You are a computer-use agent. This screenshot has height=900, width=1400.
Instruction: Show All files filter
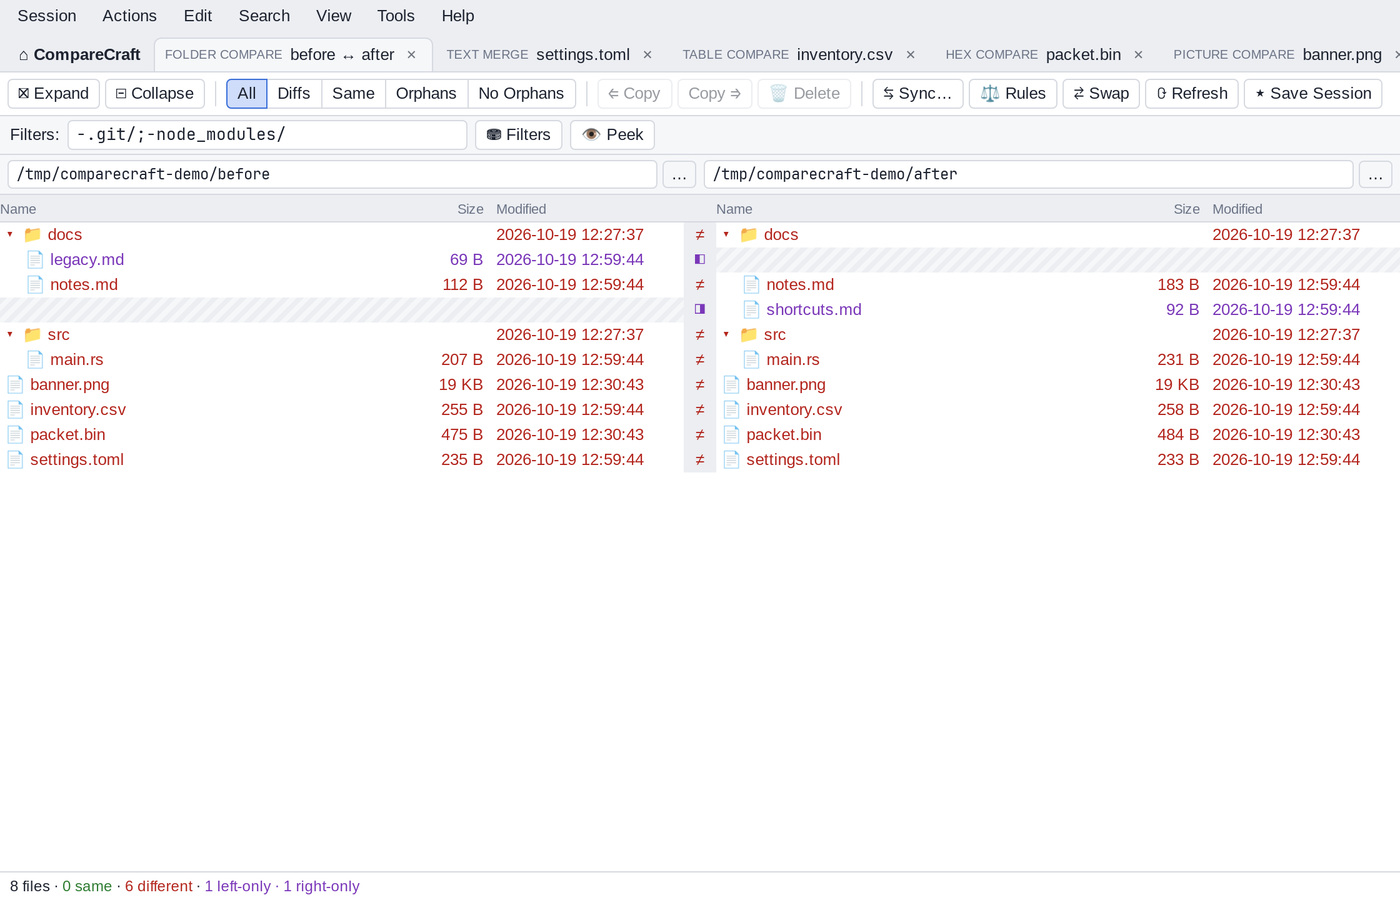(247, 93)
